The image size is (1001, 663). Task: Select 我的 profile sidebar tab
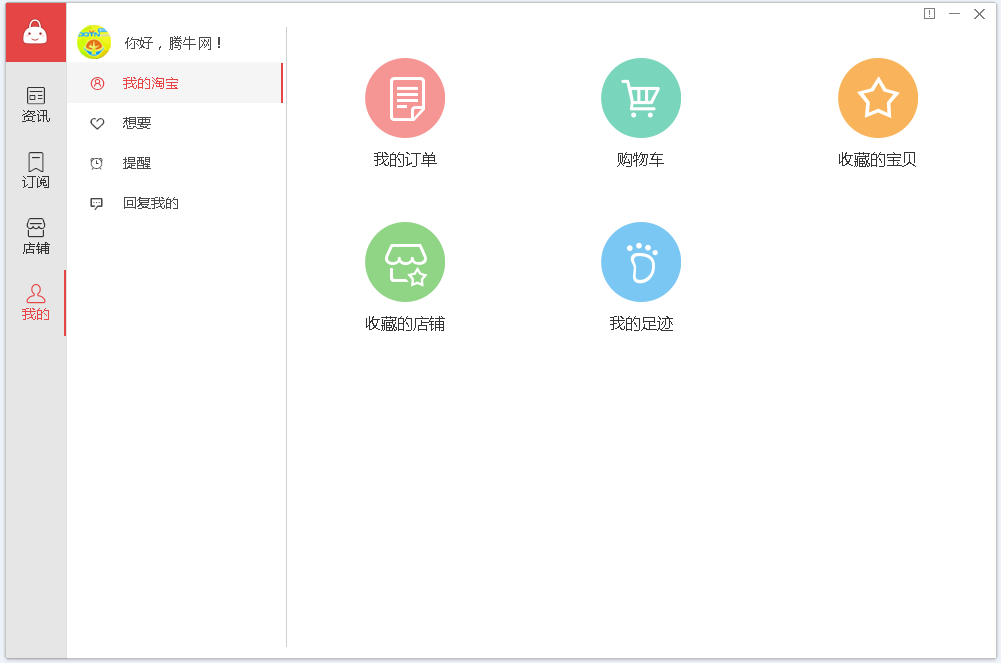[36, 302]
